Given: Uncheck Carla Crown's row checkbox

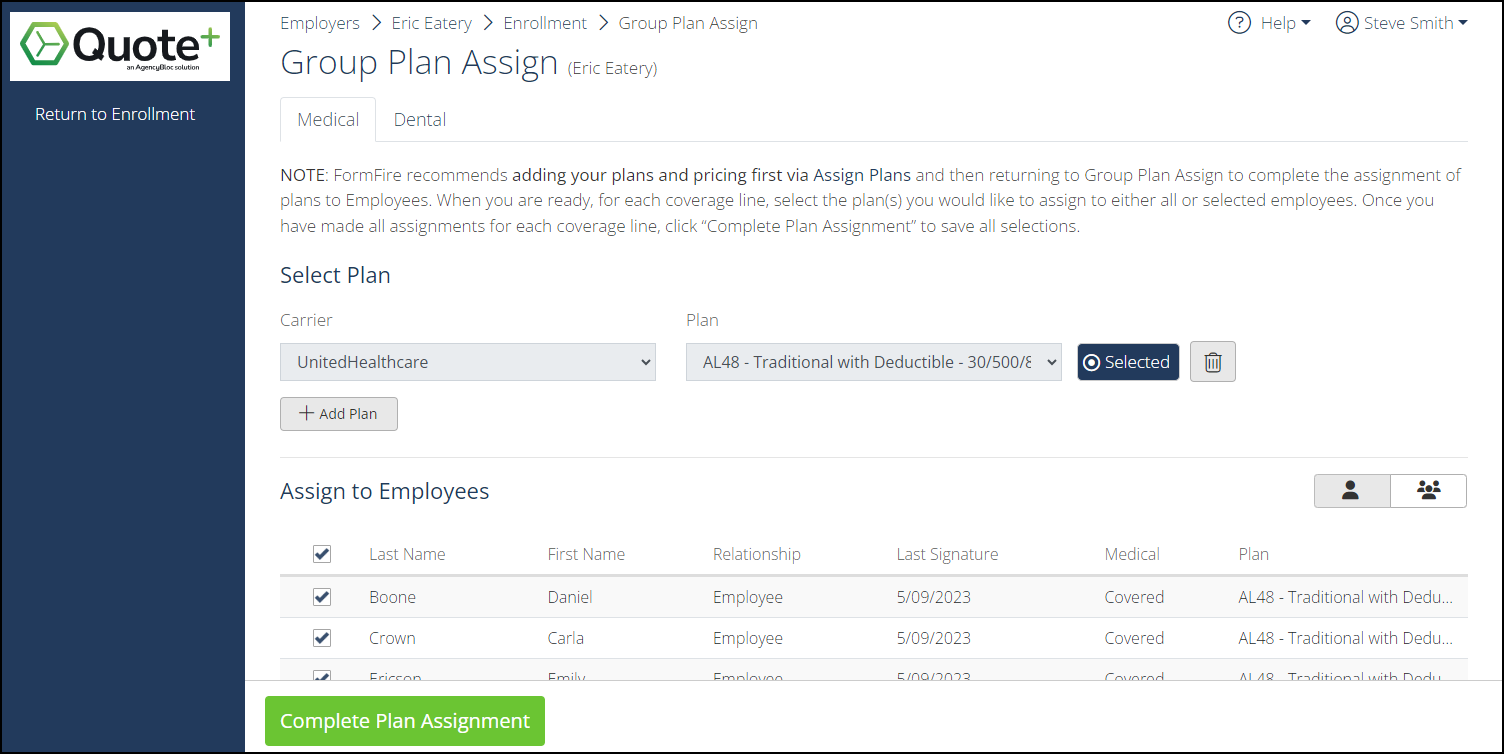Looking at the screenshot, I should [x=322, y=638].
